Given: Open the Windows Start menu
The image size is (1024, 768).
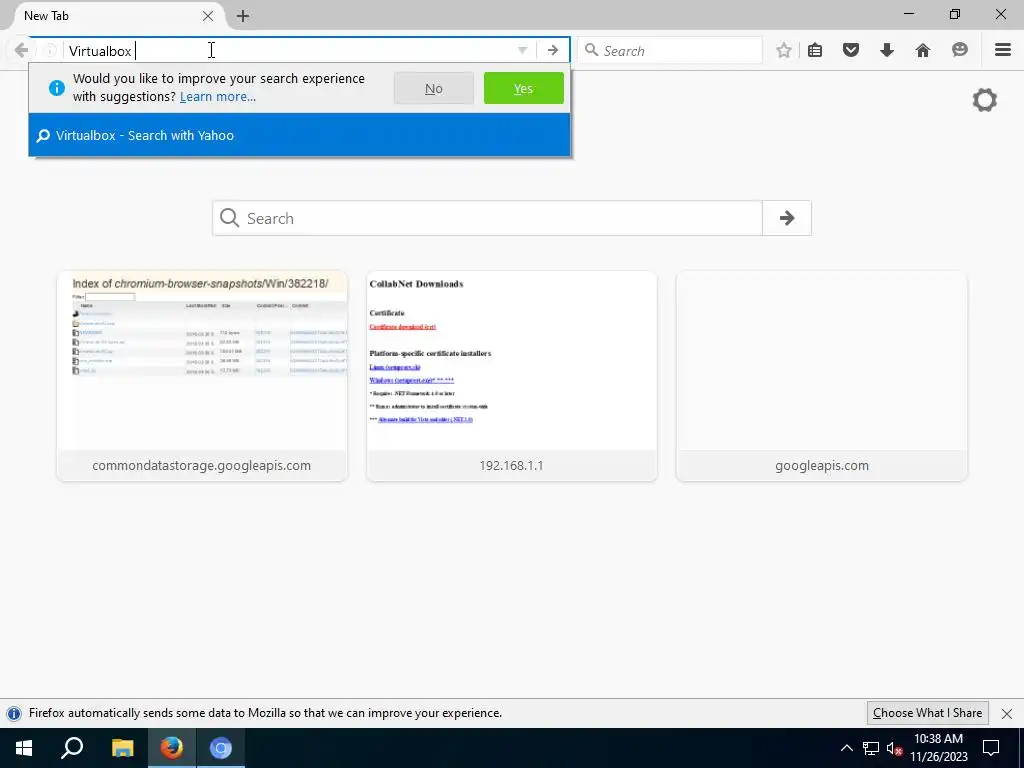Looking at the screenshot, I should click(24, 748).
